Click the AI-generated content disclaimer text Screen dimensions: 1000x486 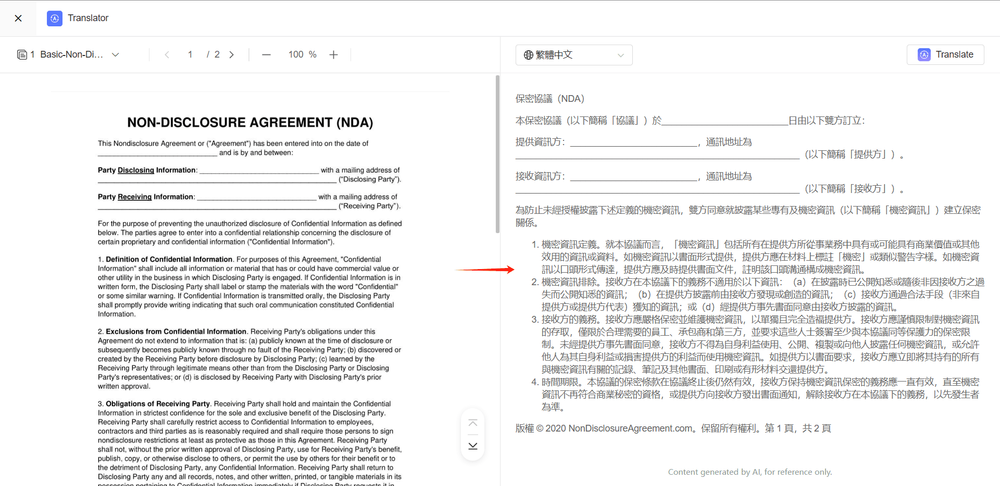click(x=749, y=472)
